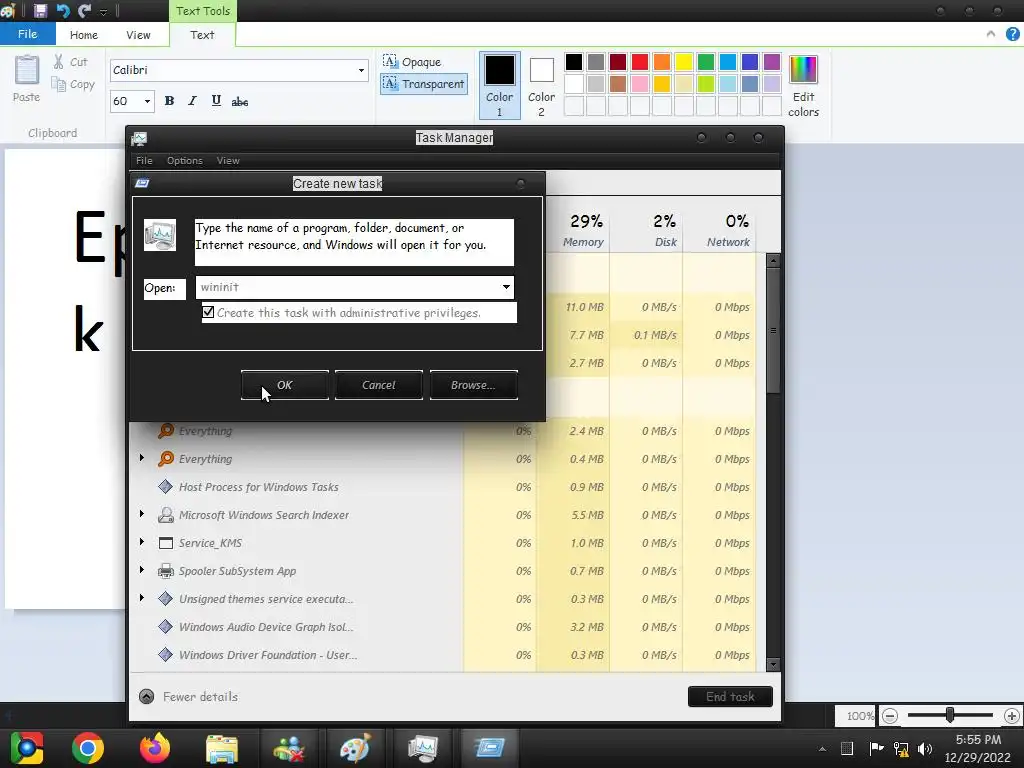Screen dimensions: 1024x768
Task: Click OK in Create new task dialog
Action: 285,385
